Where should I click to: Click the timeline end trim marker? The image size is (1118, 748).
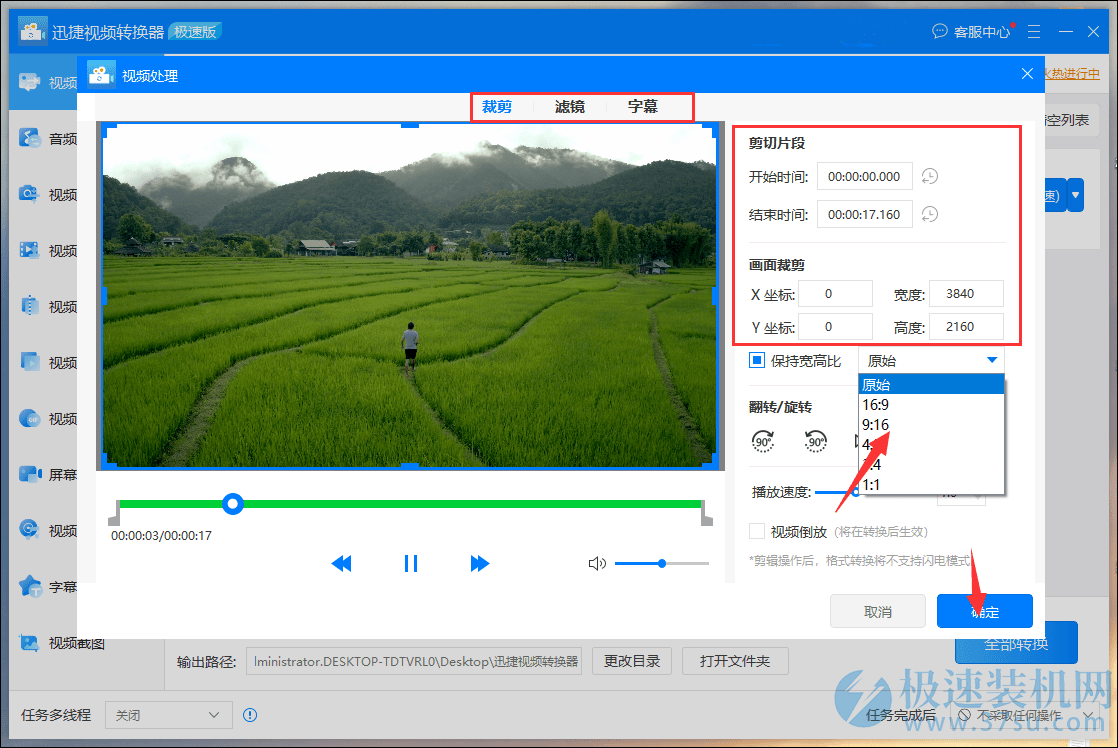click(x=707, y=513)
